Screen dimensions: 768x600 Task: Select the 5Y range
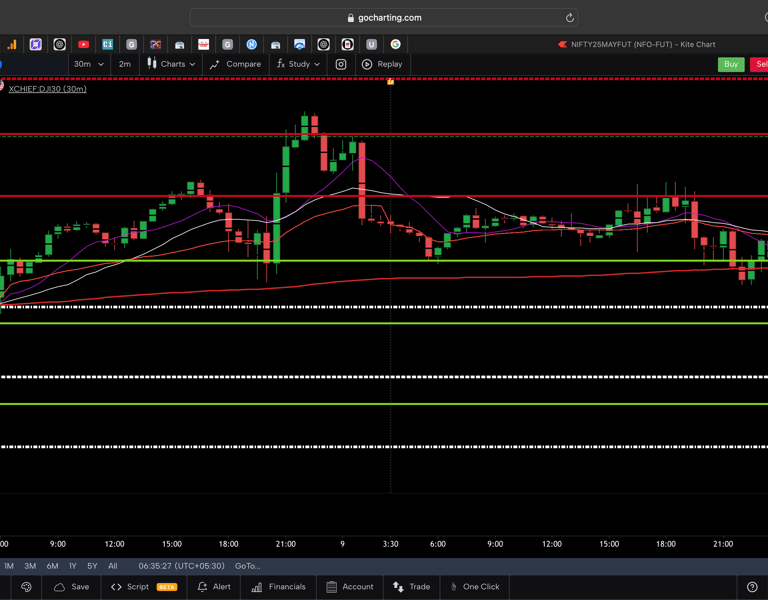coord(92,566)
